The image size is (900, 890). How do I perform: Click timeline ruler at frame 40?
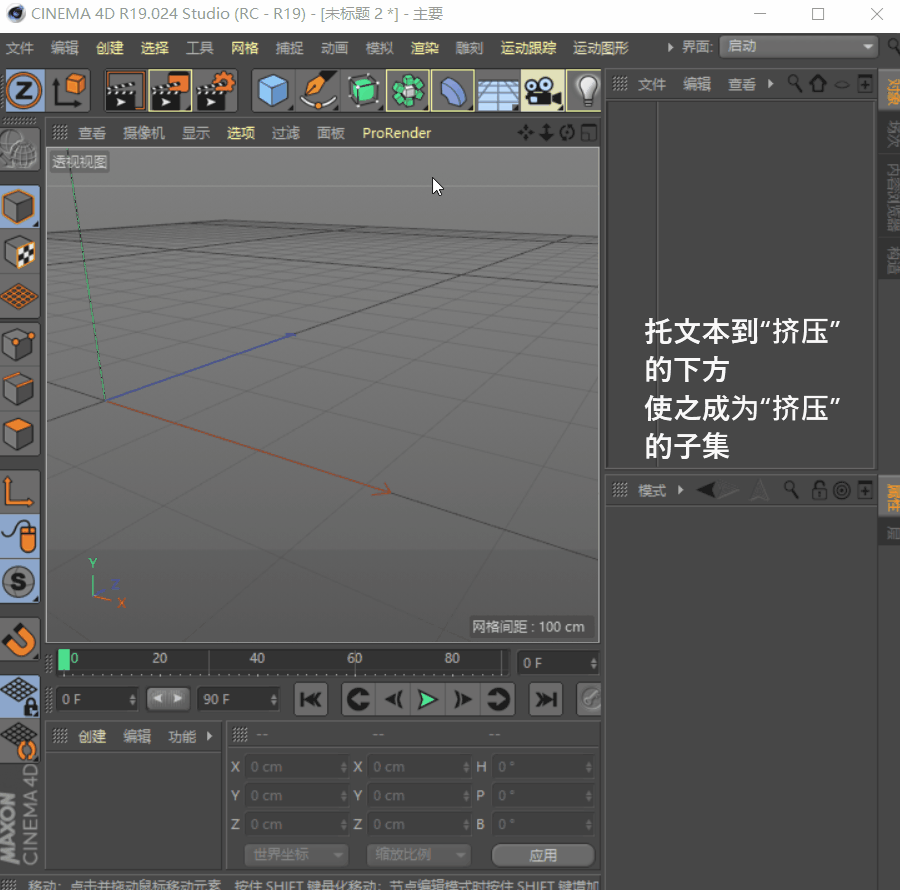[257, 659]
